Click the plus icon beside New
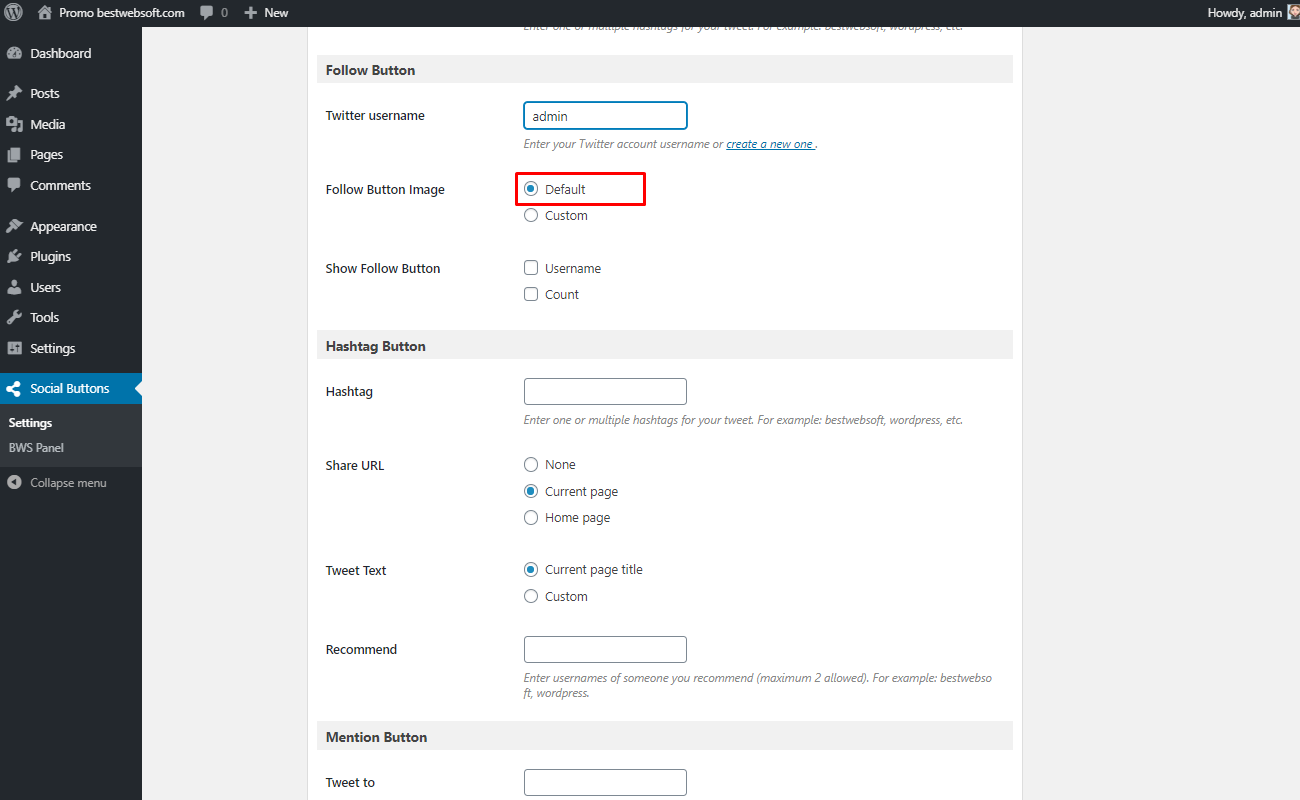The image size is (1300, 800). (251, 13)
